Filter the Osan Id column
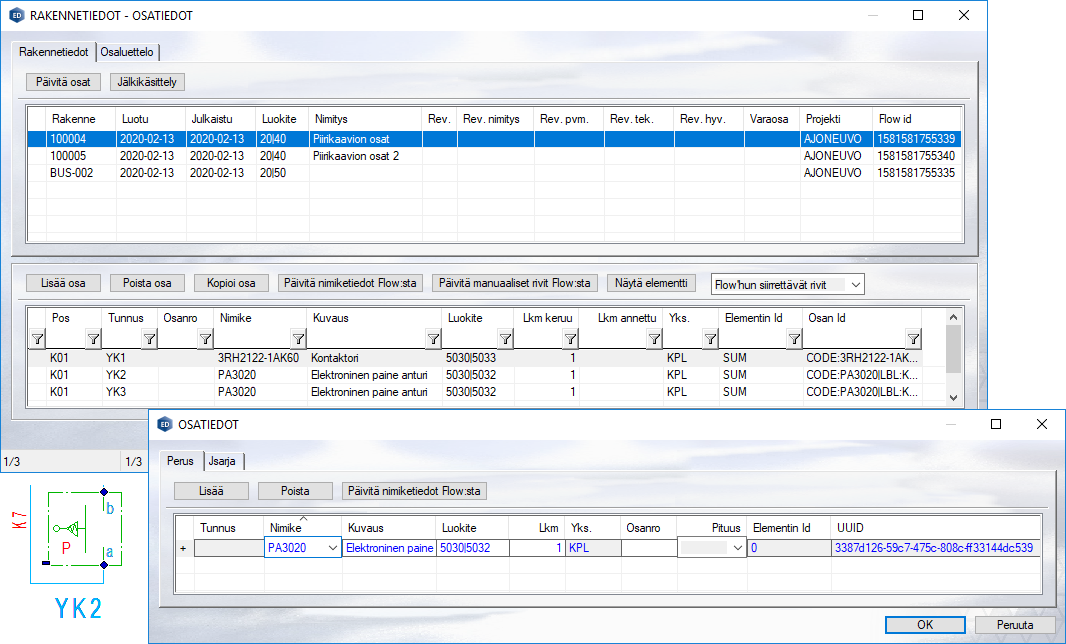This screenshot has height=644, width=1066. click(x=912, y=339)
